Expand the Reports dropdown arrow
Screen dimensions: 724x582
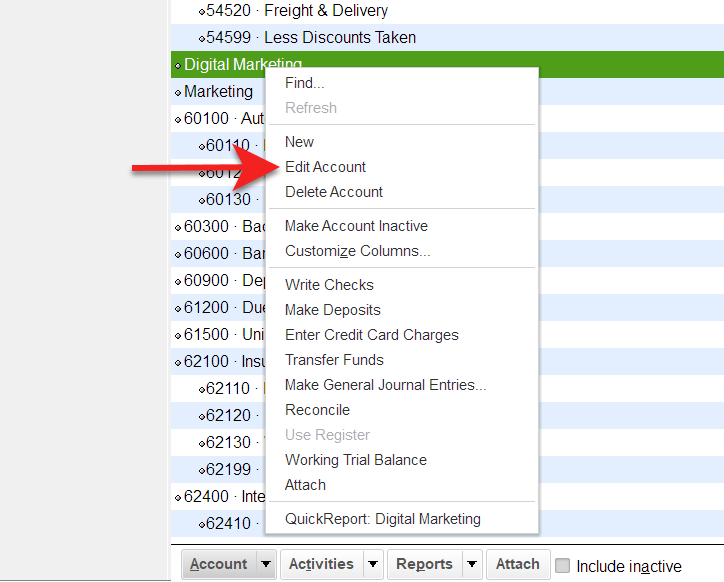tap(472, 564)
